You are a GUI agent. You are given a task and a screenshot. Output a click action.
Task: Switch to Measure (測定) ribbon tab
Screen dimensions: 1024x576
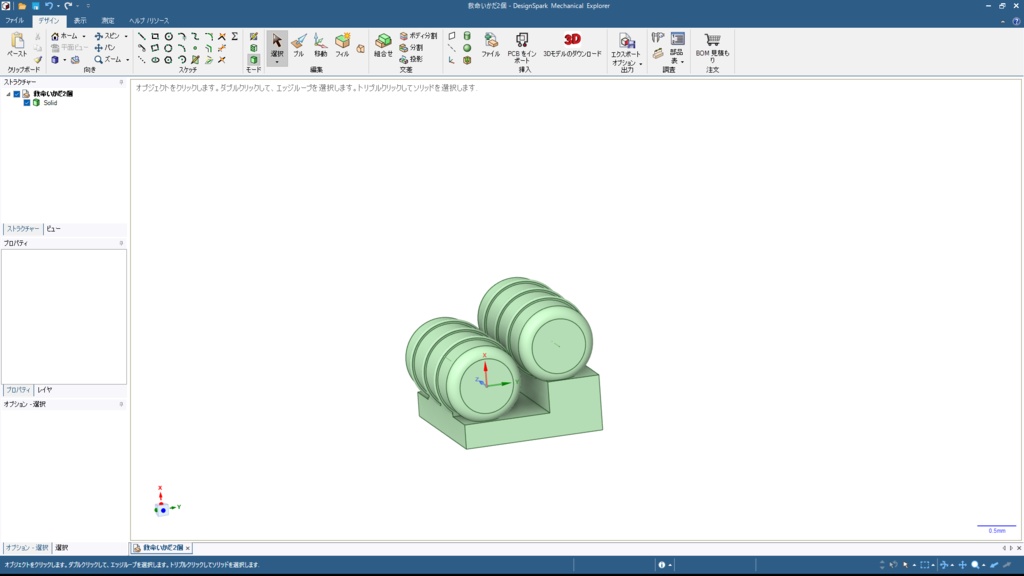(x=108, y=21)
